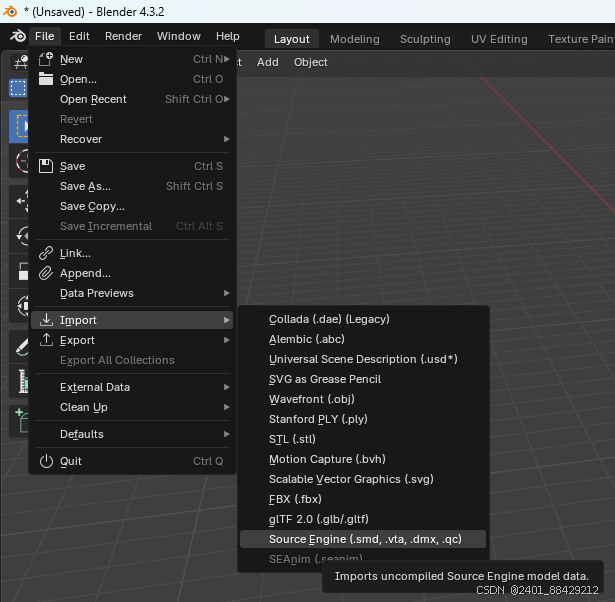Import Motion Capture (.bvh) file
615x602 pixels.
363,459
